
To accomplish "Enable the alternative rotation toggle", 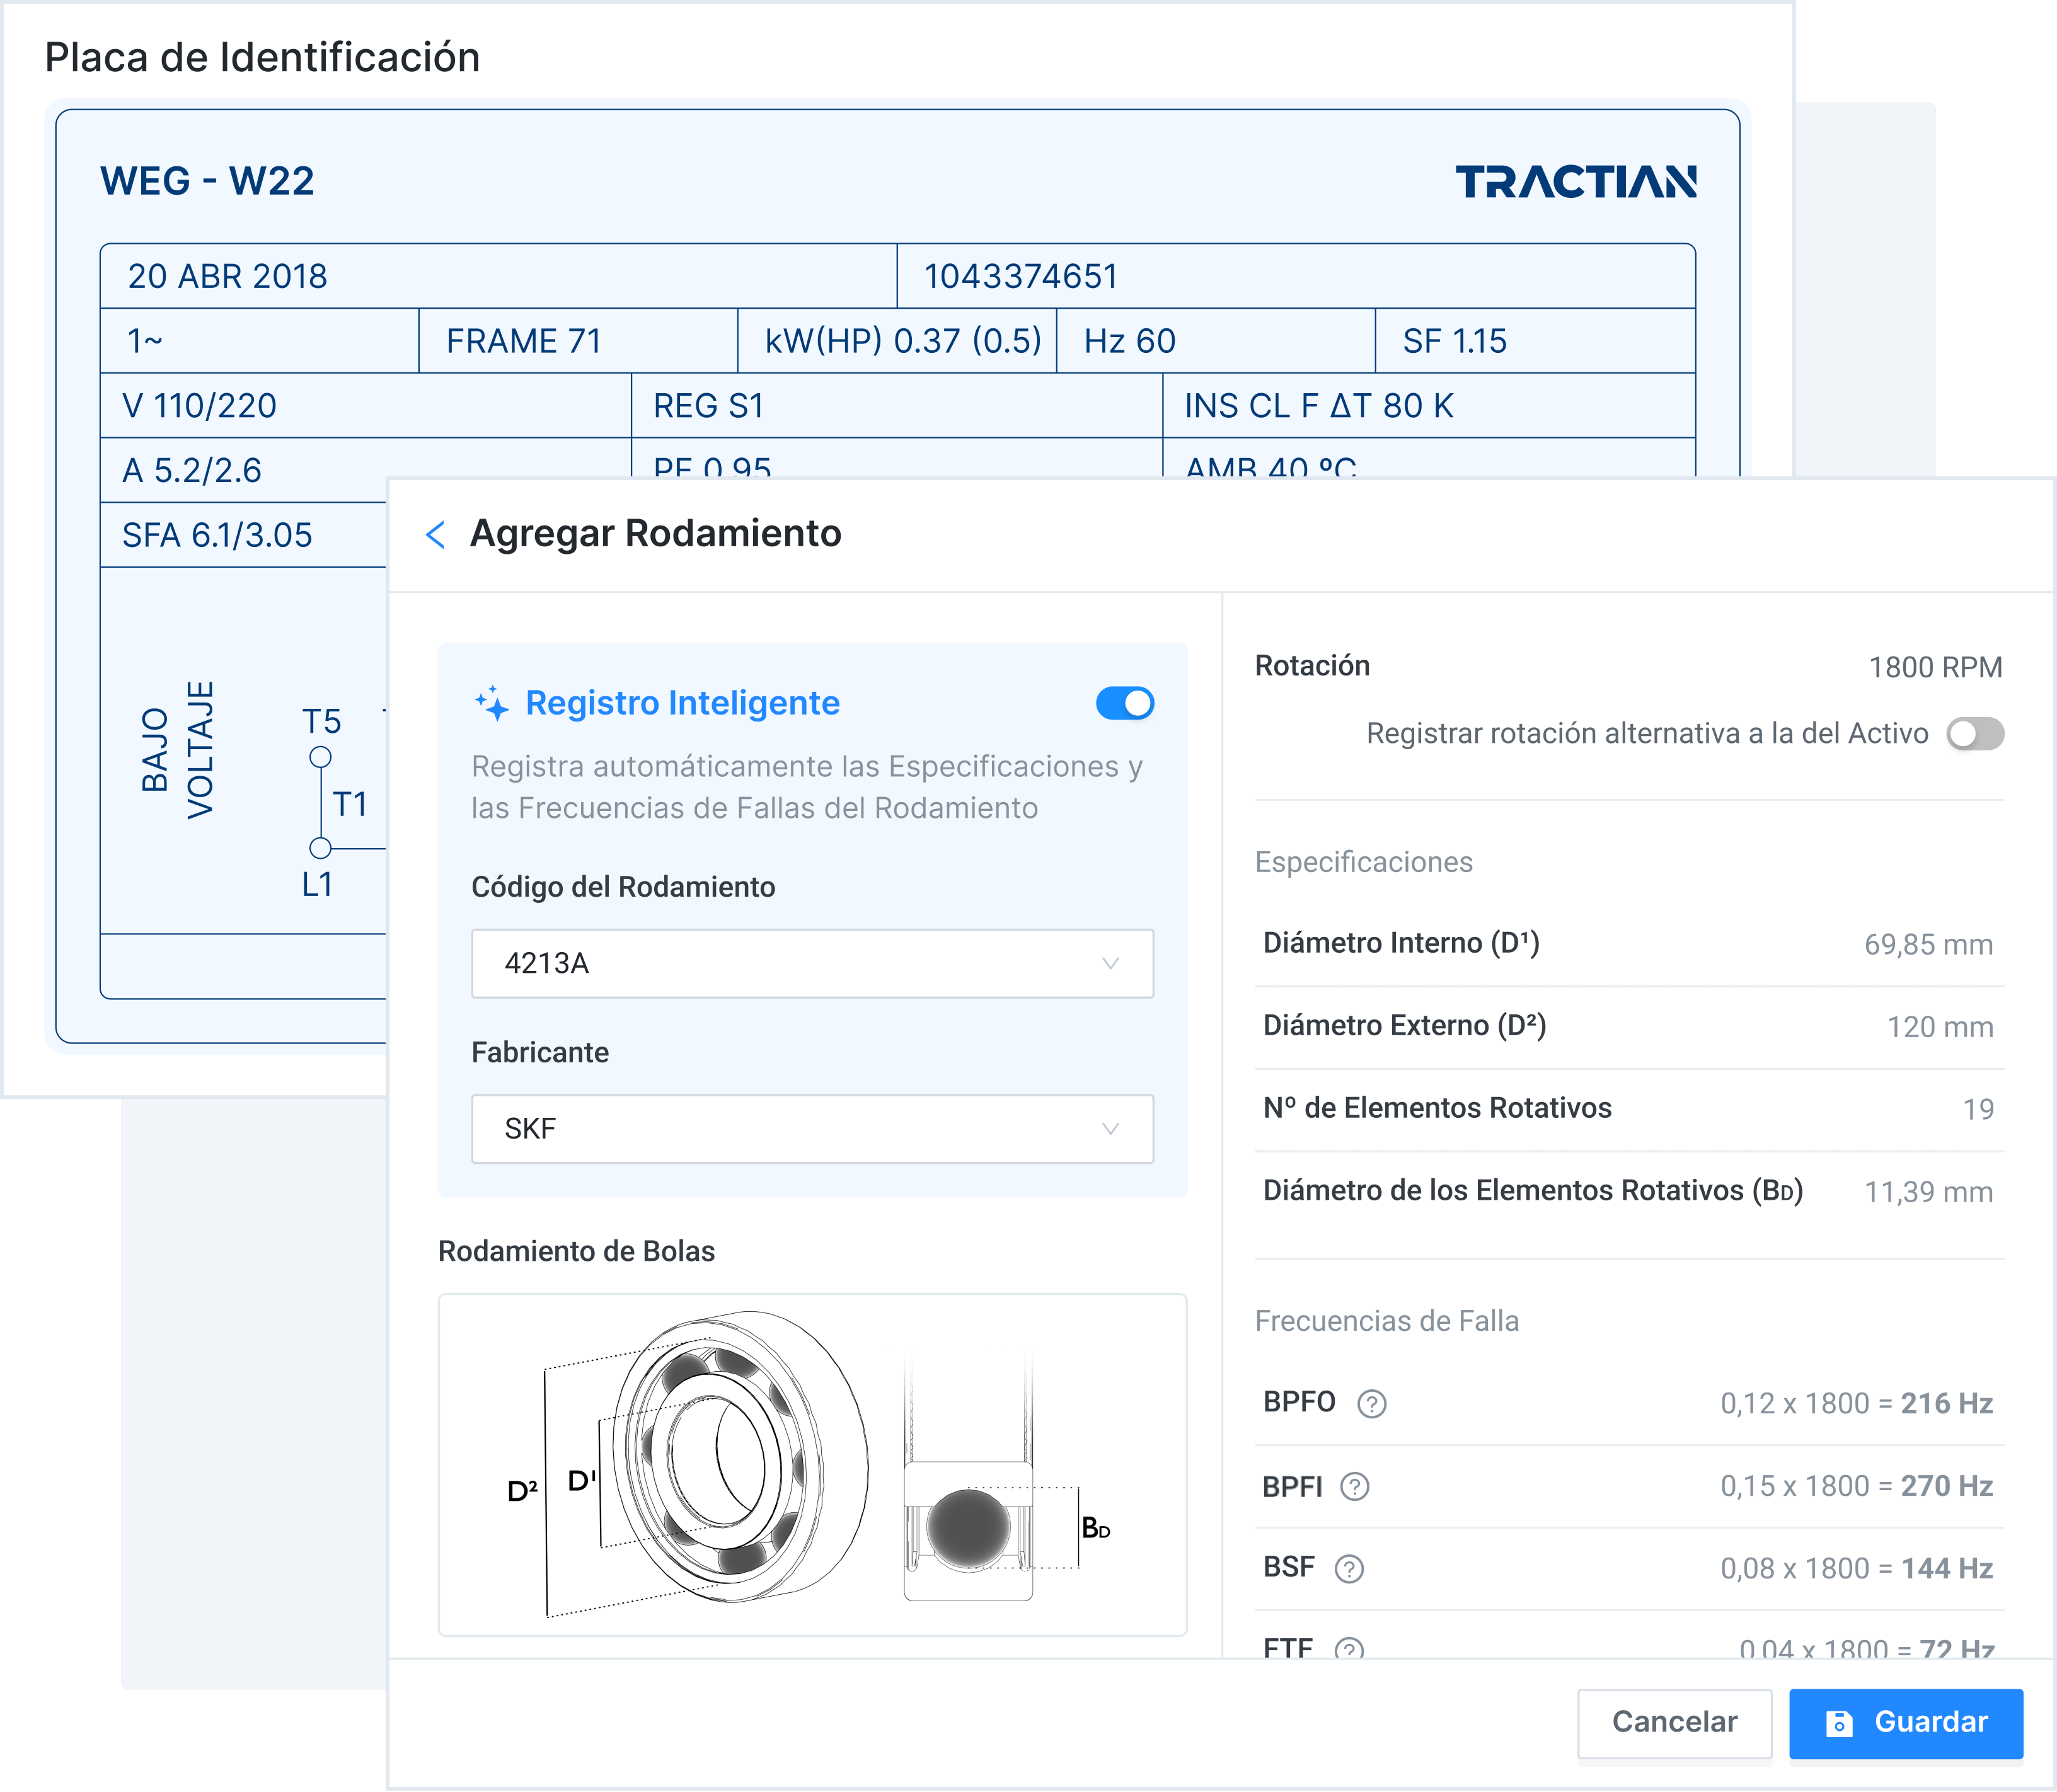I will (1974, 734).
